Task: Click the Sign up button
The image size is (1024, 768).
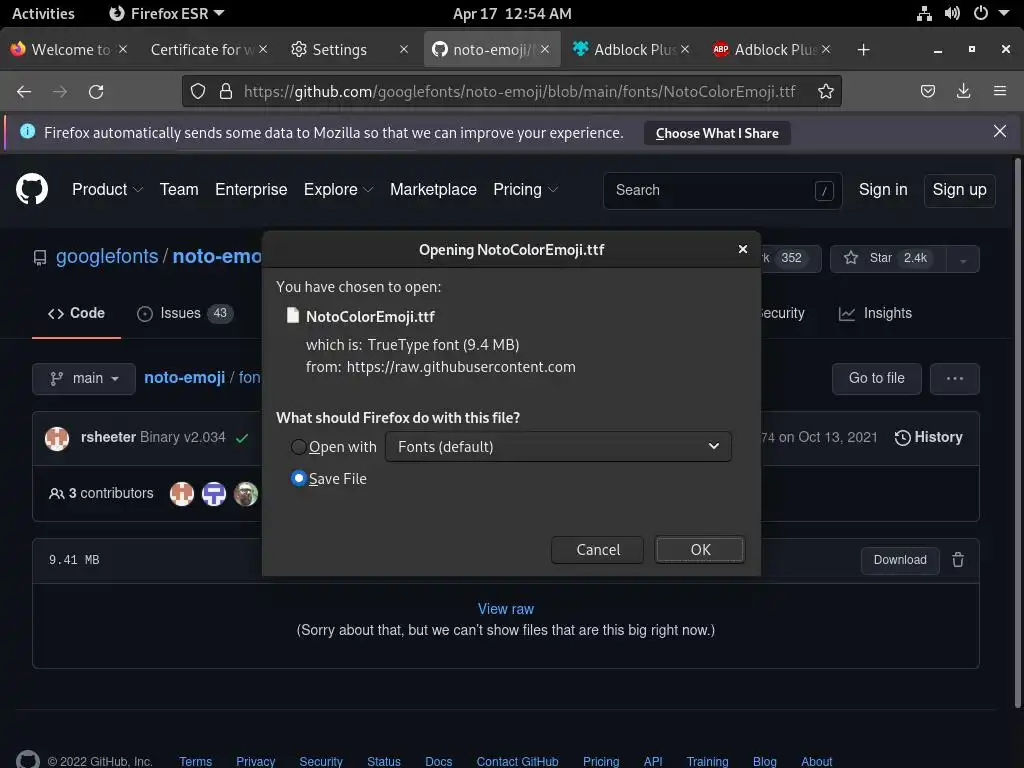Action: click(959, 190)
